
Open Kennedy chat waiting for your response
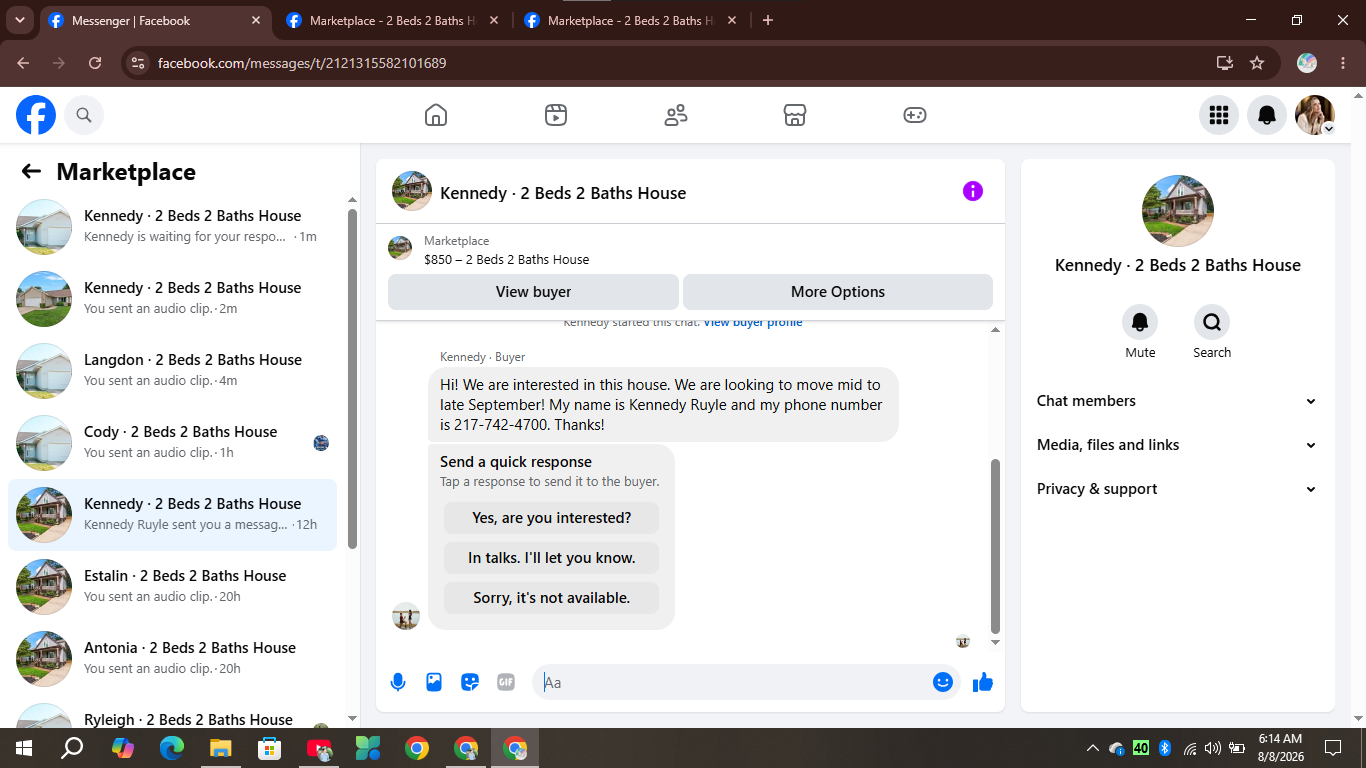[x=172, y=227]
